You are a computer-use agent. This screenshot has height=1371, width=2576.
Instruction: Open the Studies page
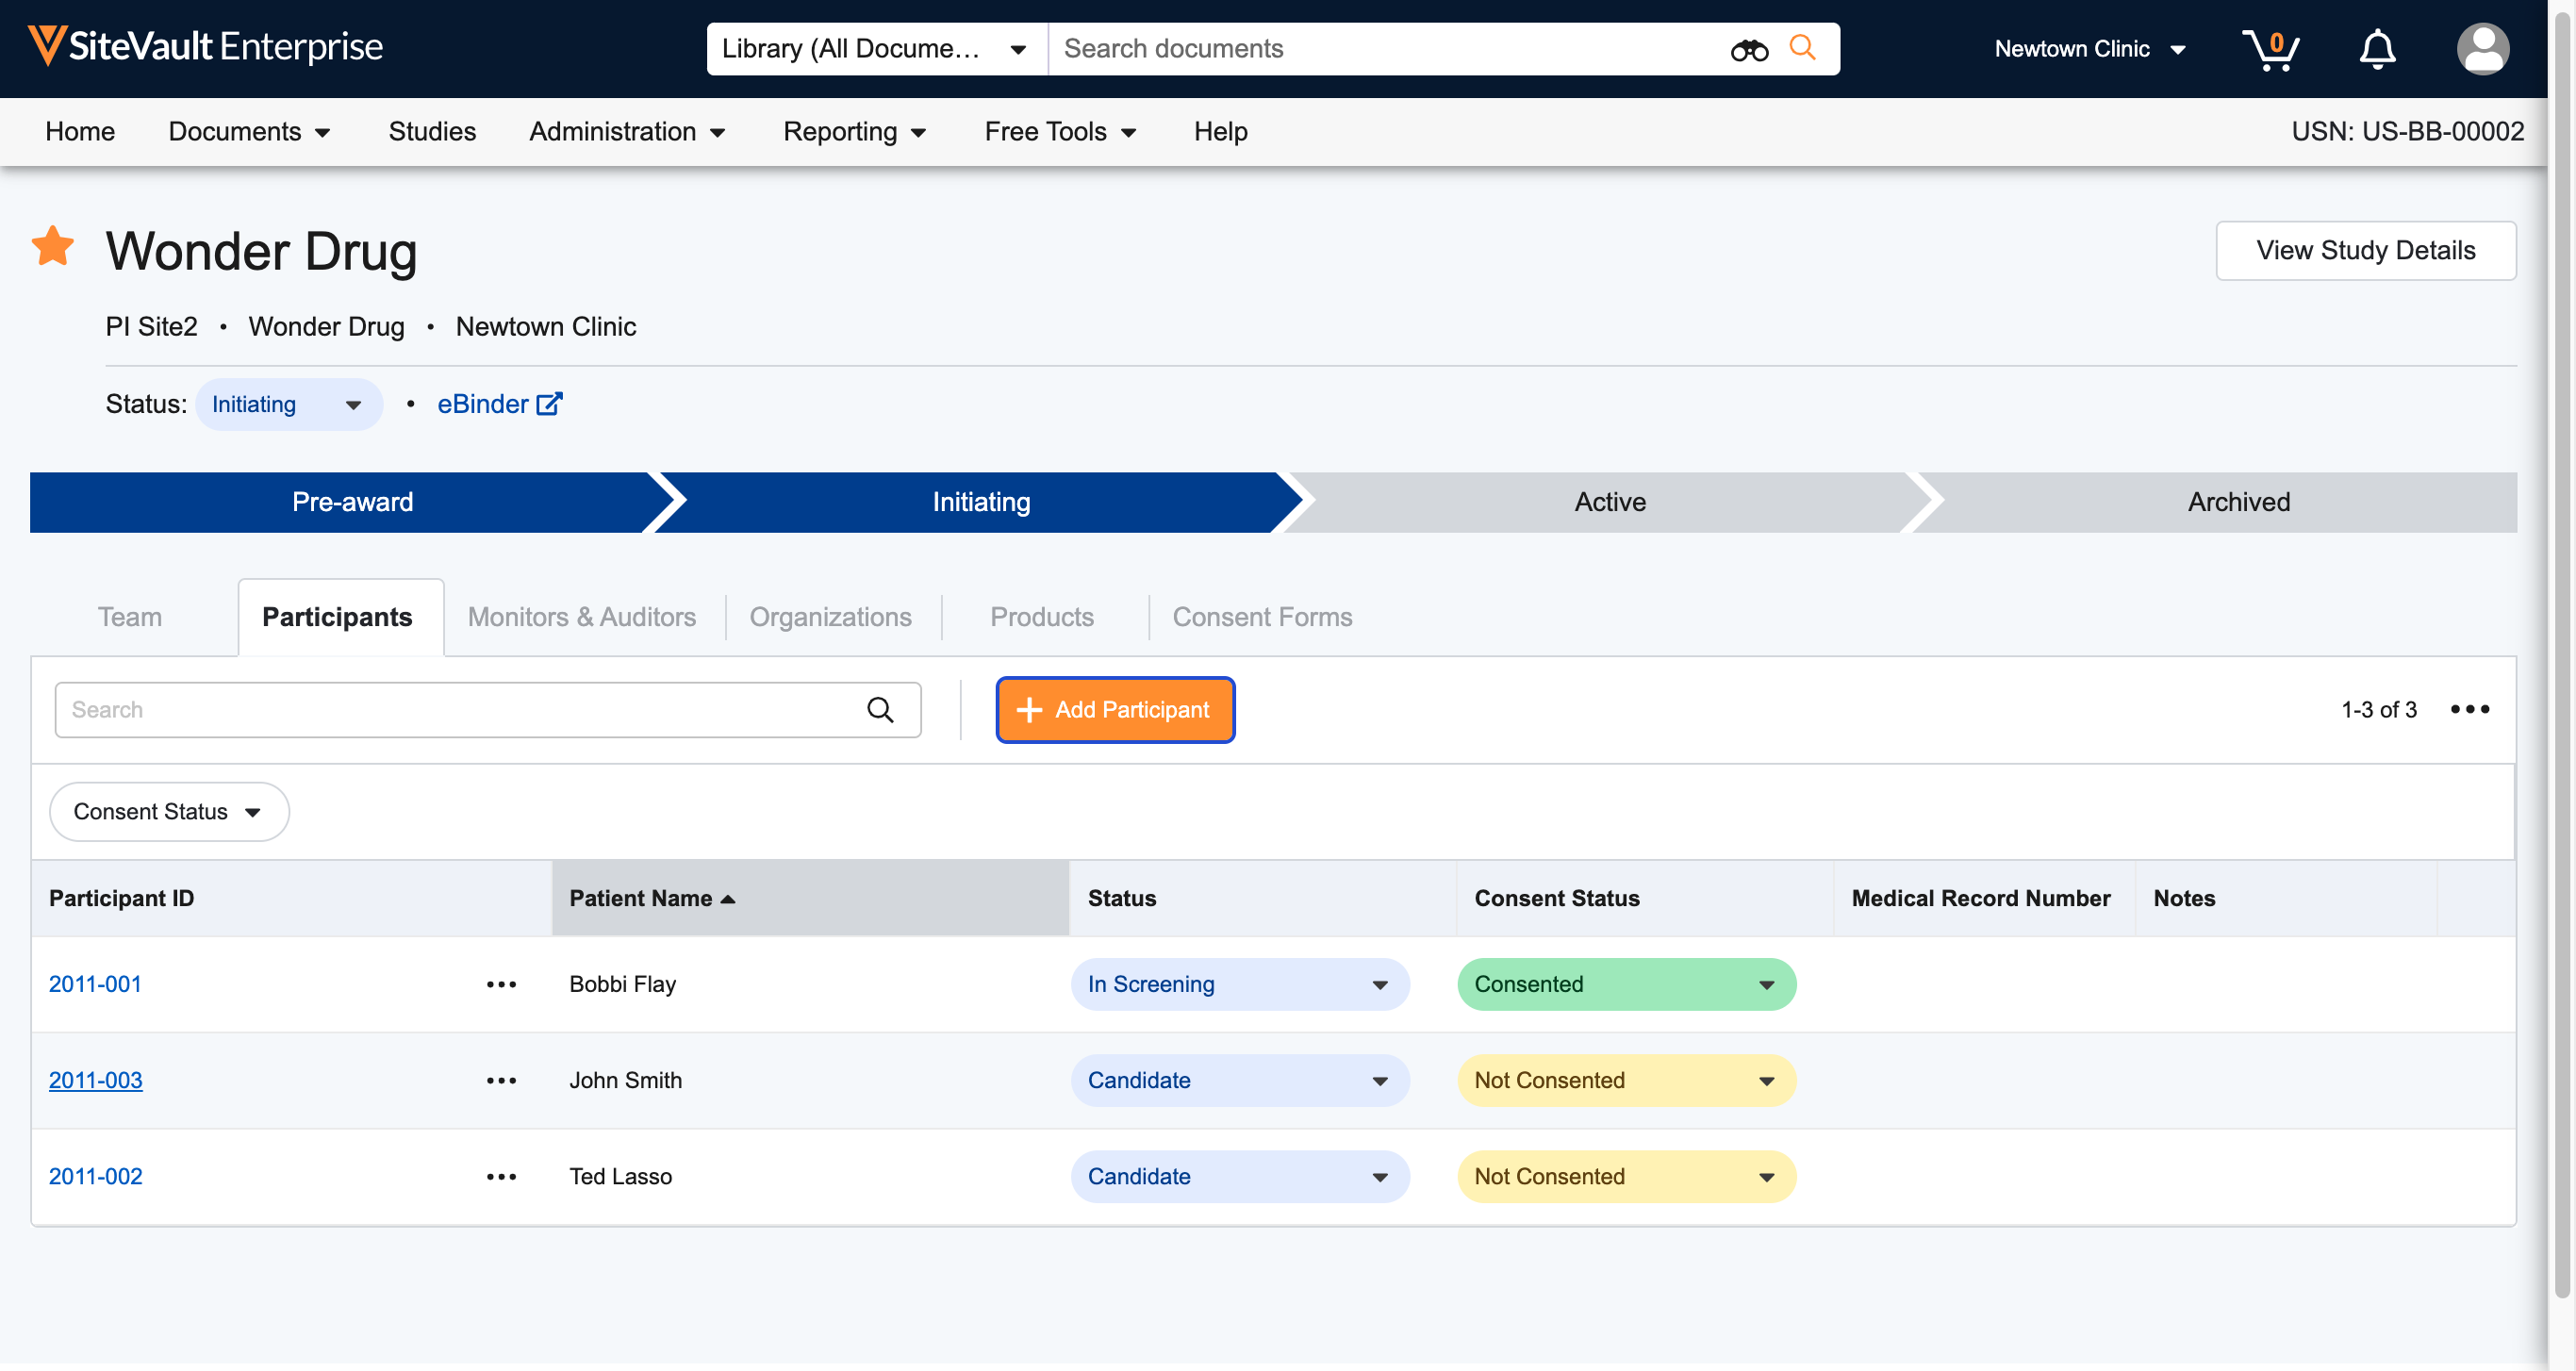click(x=432, y=132)
